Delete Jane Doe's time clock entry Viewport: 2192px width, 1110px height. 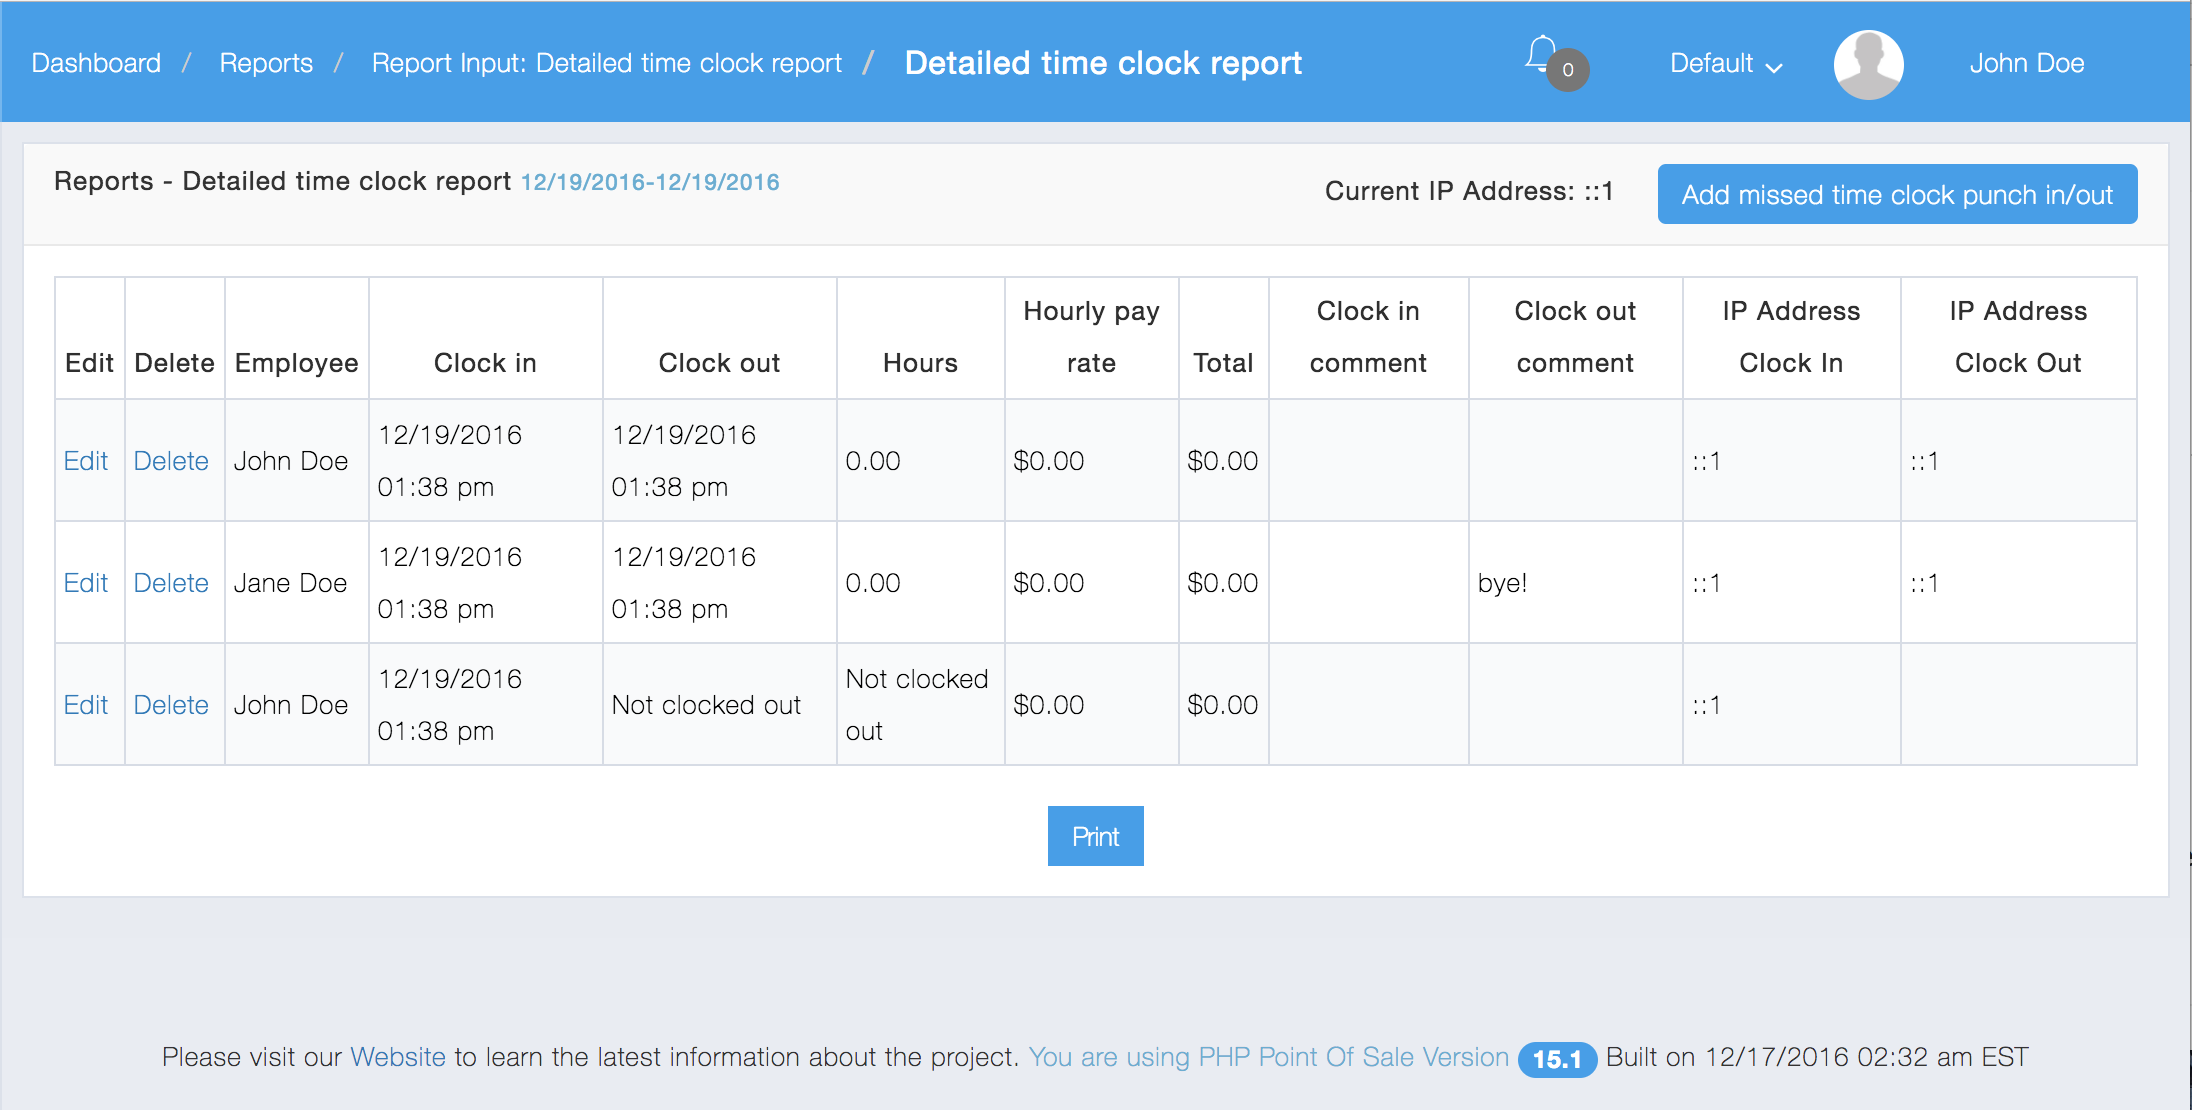tap(171, 583)
